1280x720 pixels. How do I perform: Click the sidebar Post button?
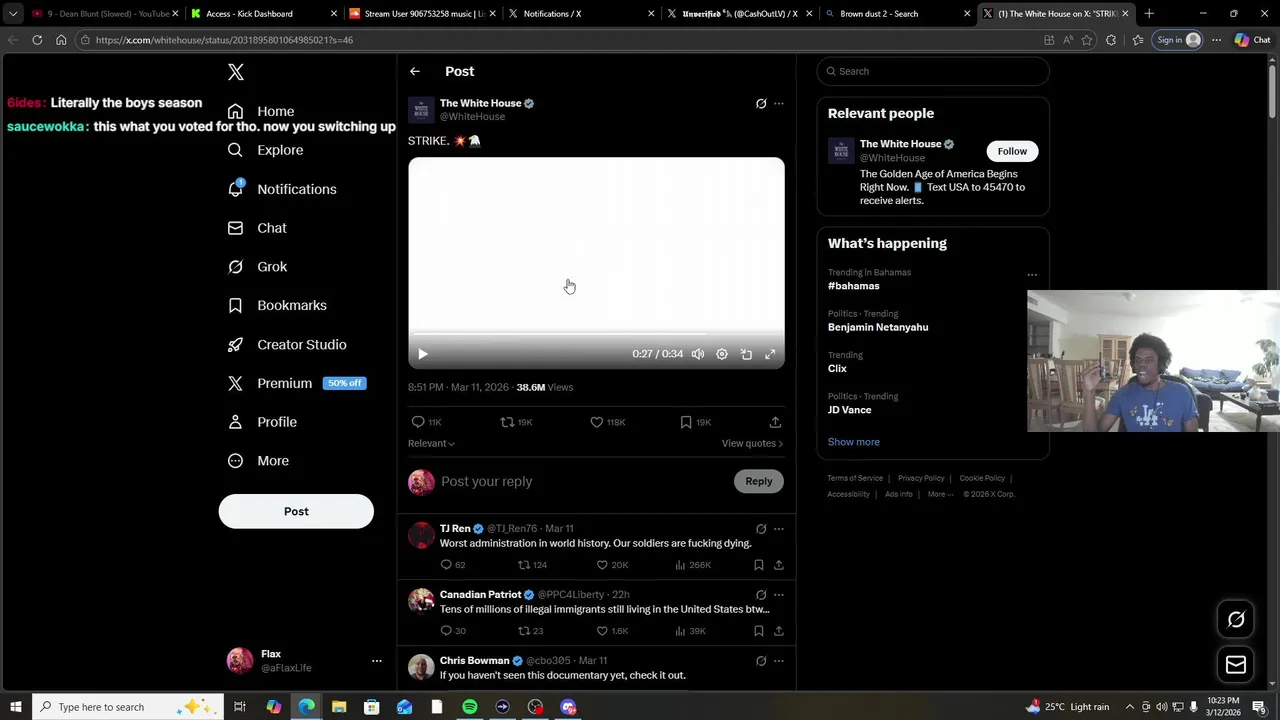(296, 511)
